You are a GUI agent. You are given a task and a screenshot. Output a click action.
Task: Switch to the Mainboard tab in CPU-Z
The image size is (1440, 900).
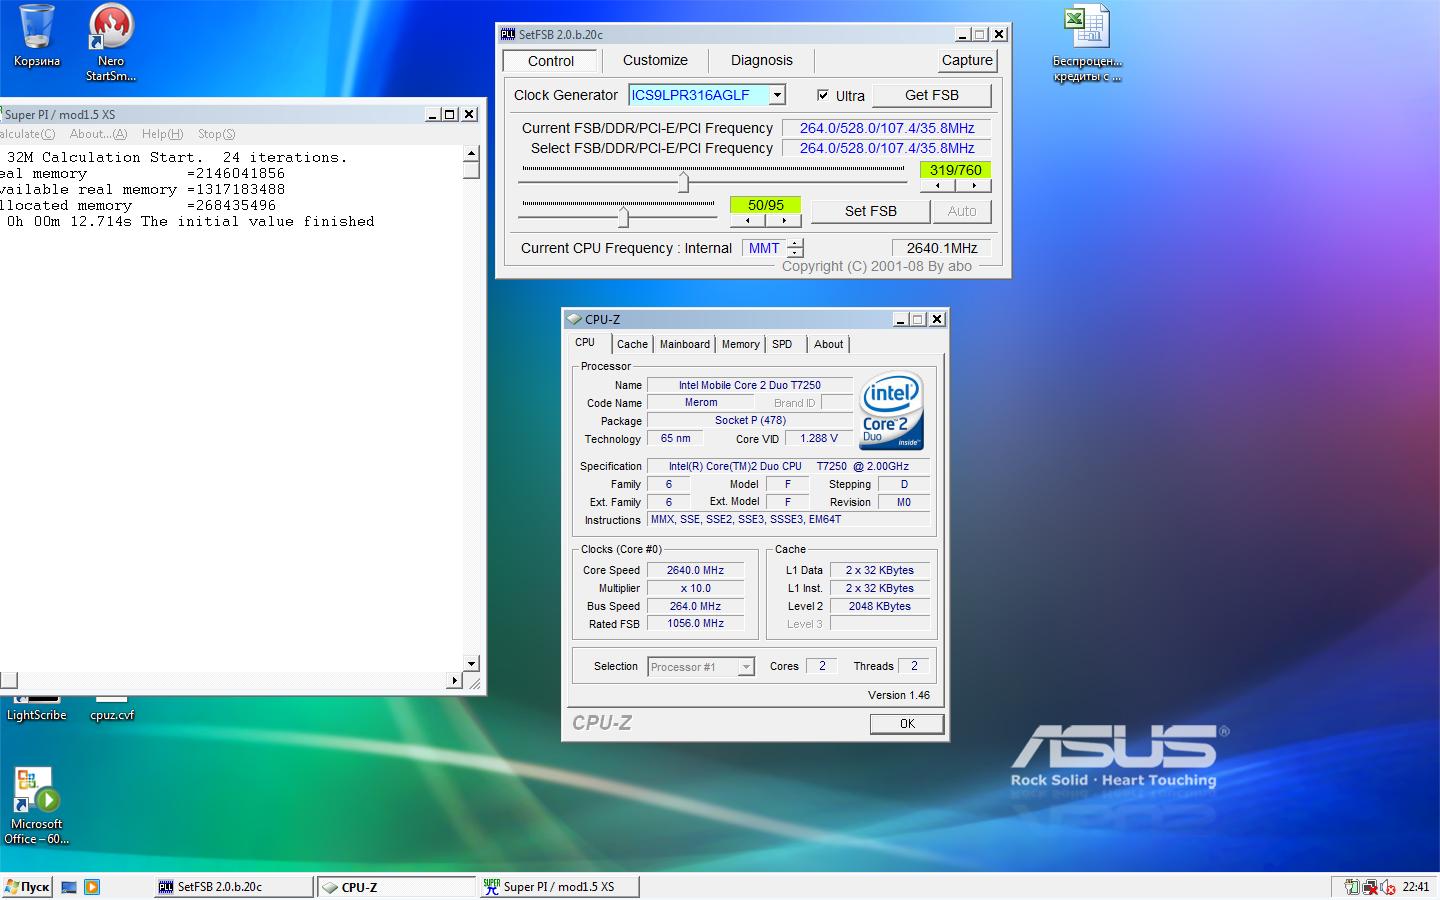(685, 344)
